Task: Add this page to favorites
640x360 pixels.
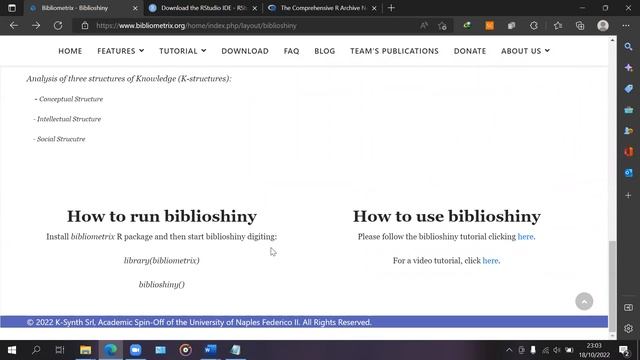Action: pos(442,26)
